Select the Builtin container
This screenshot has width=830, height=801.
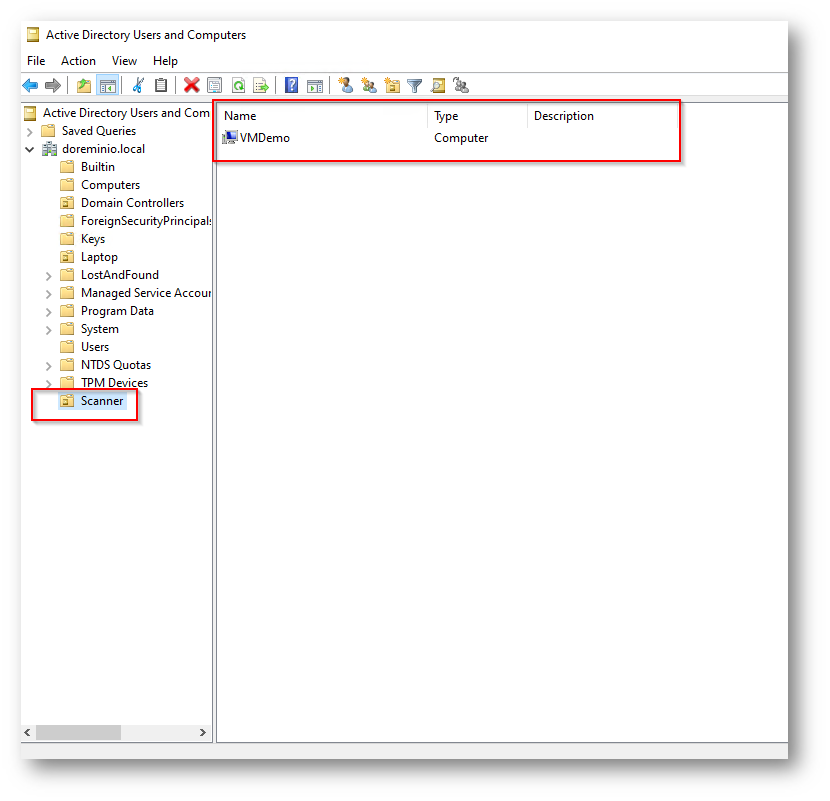click(98, 167)
